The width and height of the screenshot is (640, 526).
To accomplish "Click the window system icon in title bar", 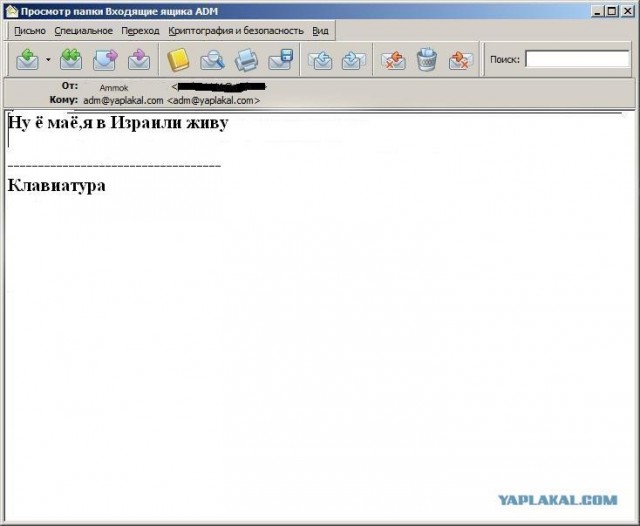I will point(12,11).
